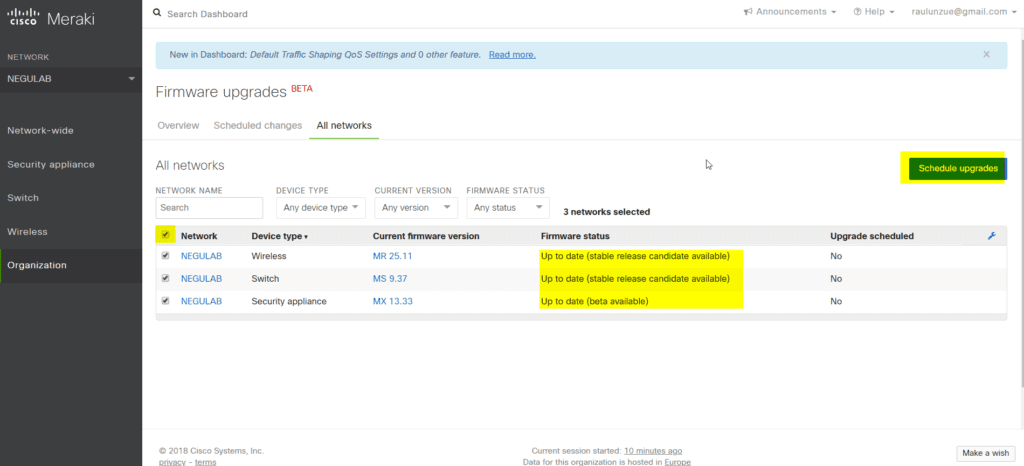The height and width of the screenshot is (466, 1024).
Task: Click the Announcements megaphone icon
Action: (748, 12)
